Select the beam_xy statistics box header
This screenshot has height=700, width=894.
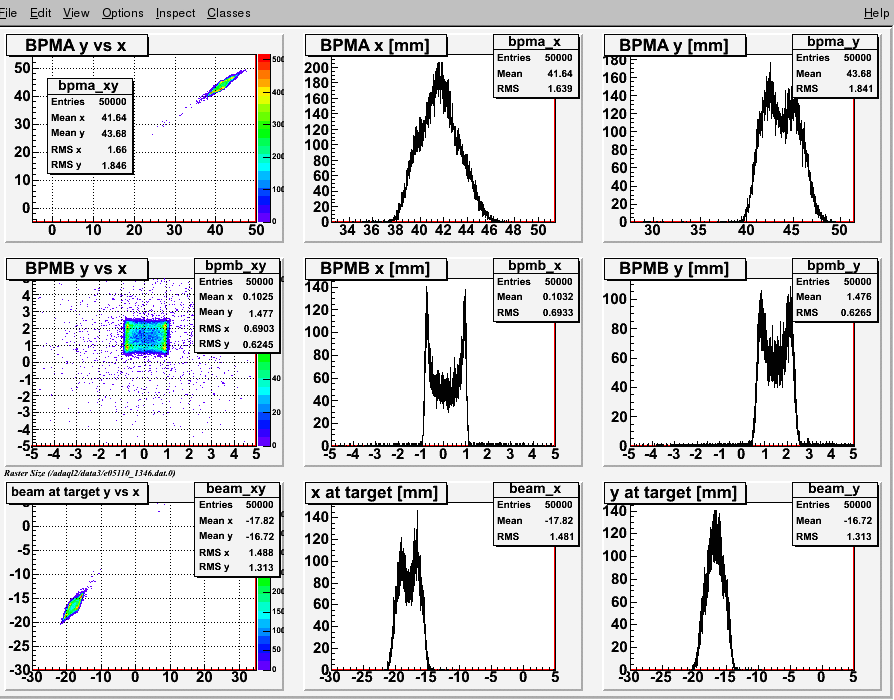[237, 489]
